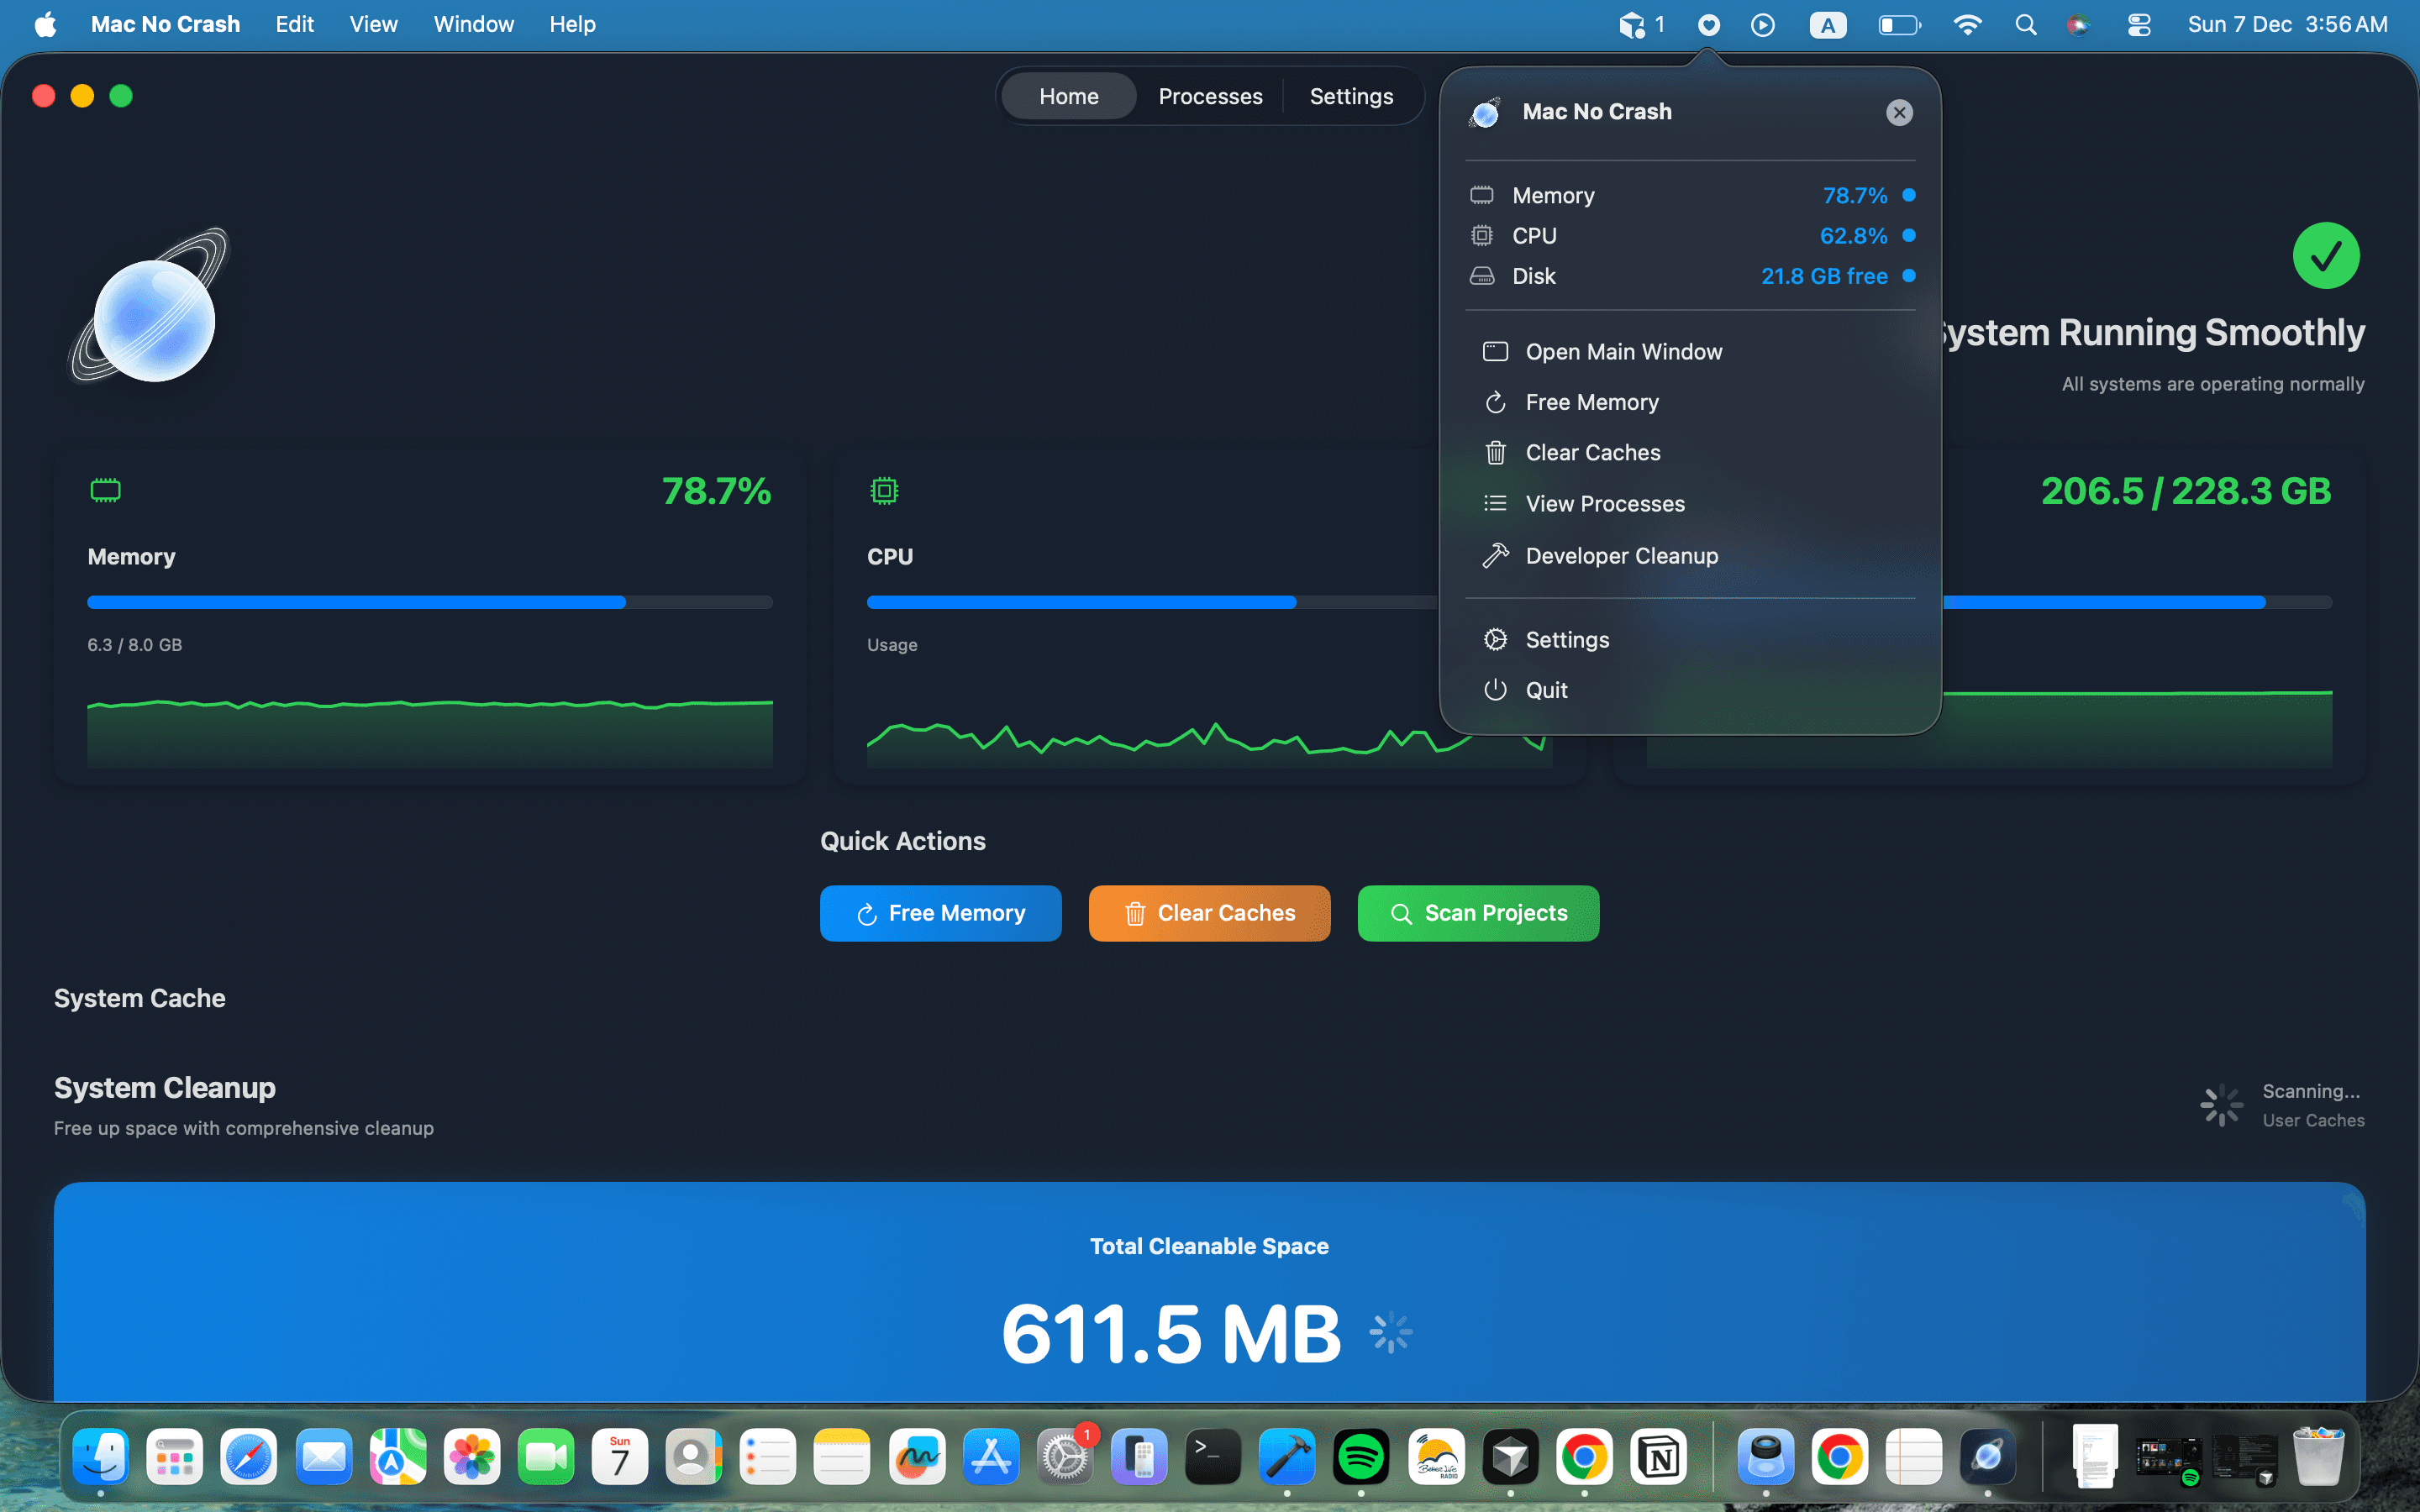Click the Disk drive icon in the popover
The image size is (2420, 1512).
pyautogui.click(x=1483, y=276)
